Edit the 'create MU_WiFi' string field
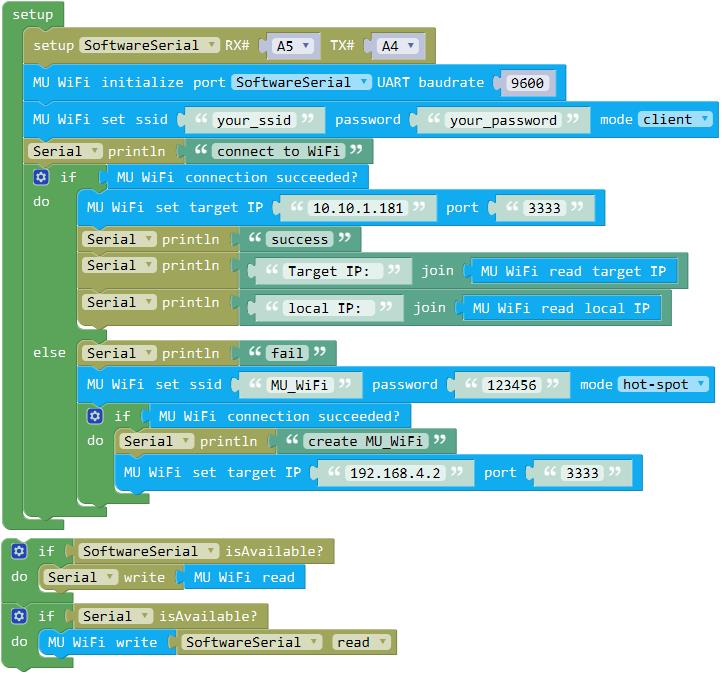 [366, 442]
